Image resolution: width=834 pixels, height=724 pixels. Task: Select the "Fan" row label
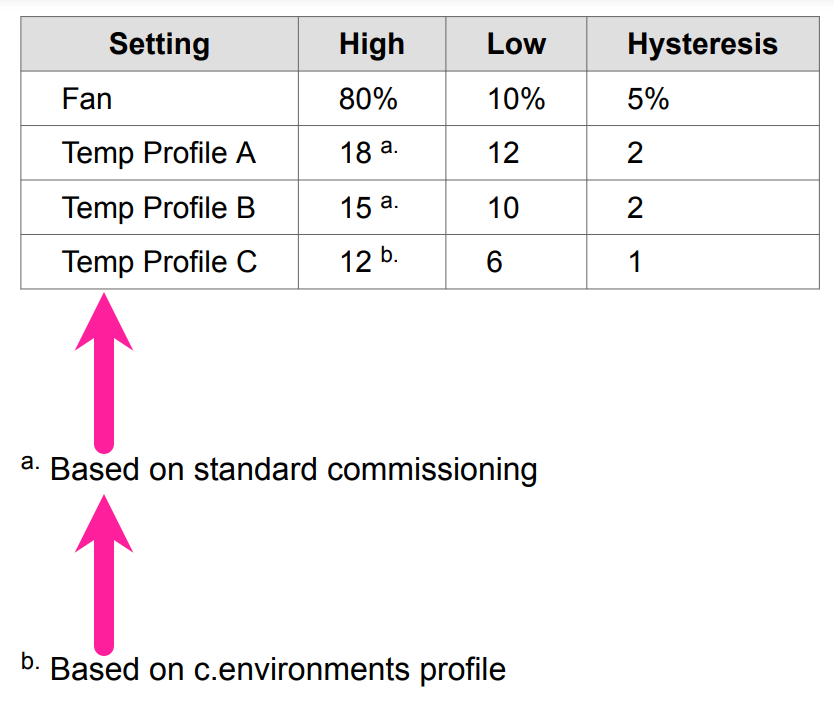click(x=87, y=99)
